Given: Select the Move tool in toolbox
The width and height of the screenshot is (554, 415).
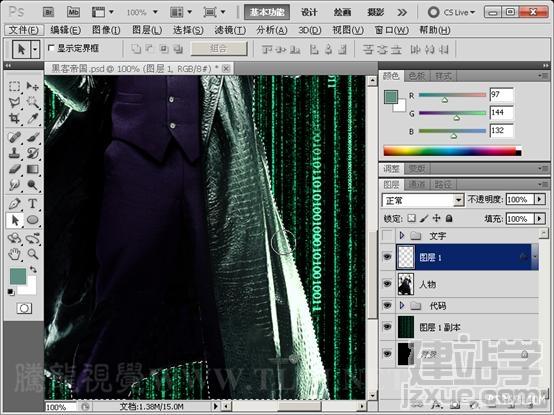Looking at the screenshot, I should (x=33, y=86).
